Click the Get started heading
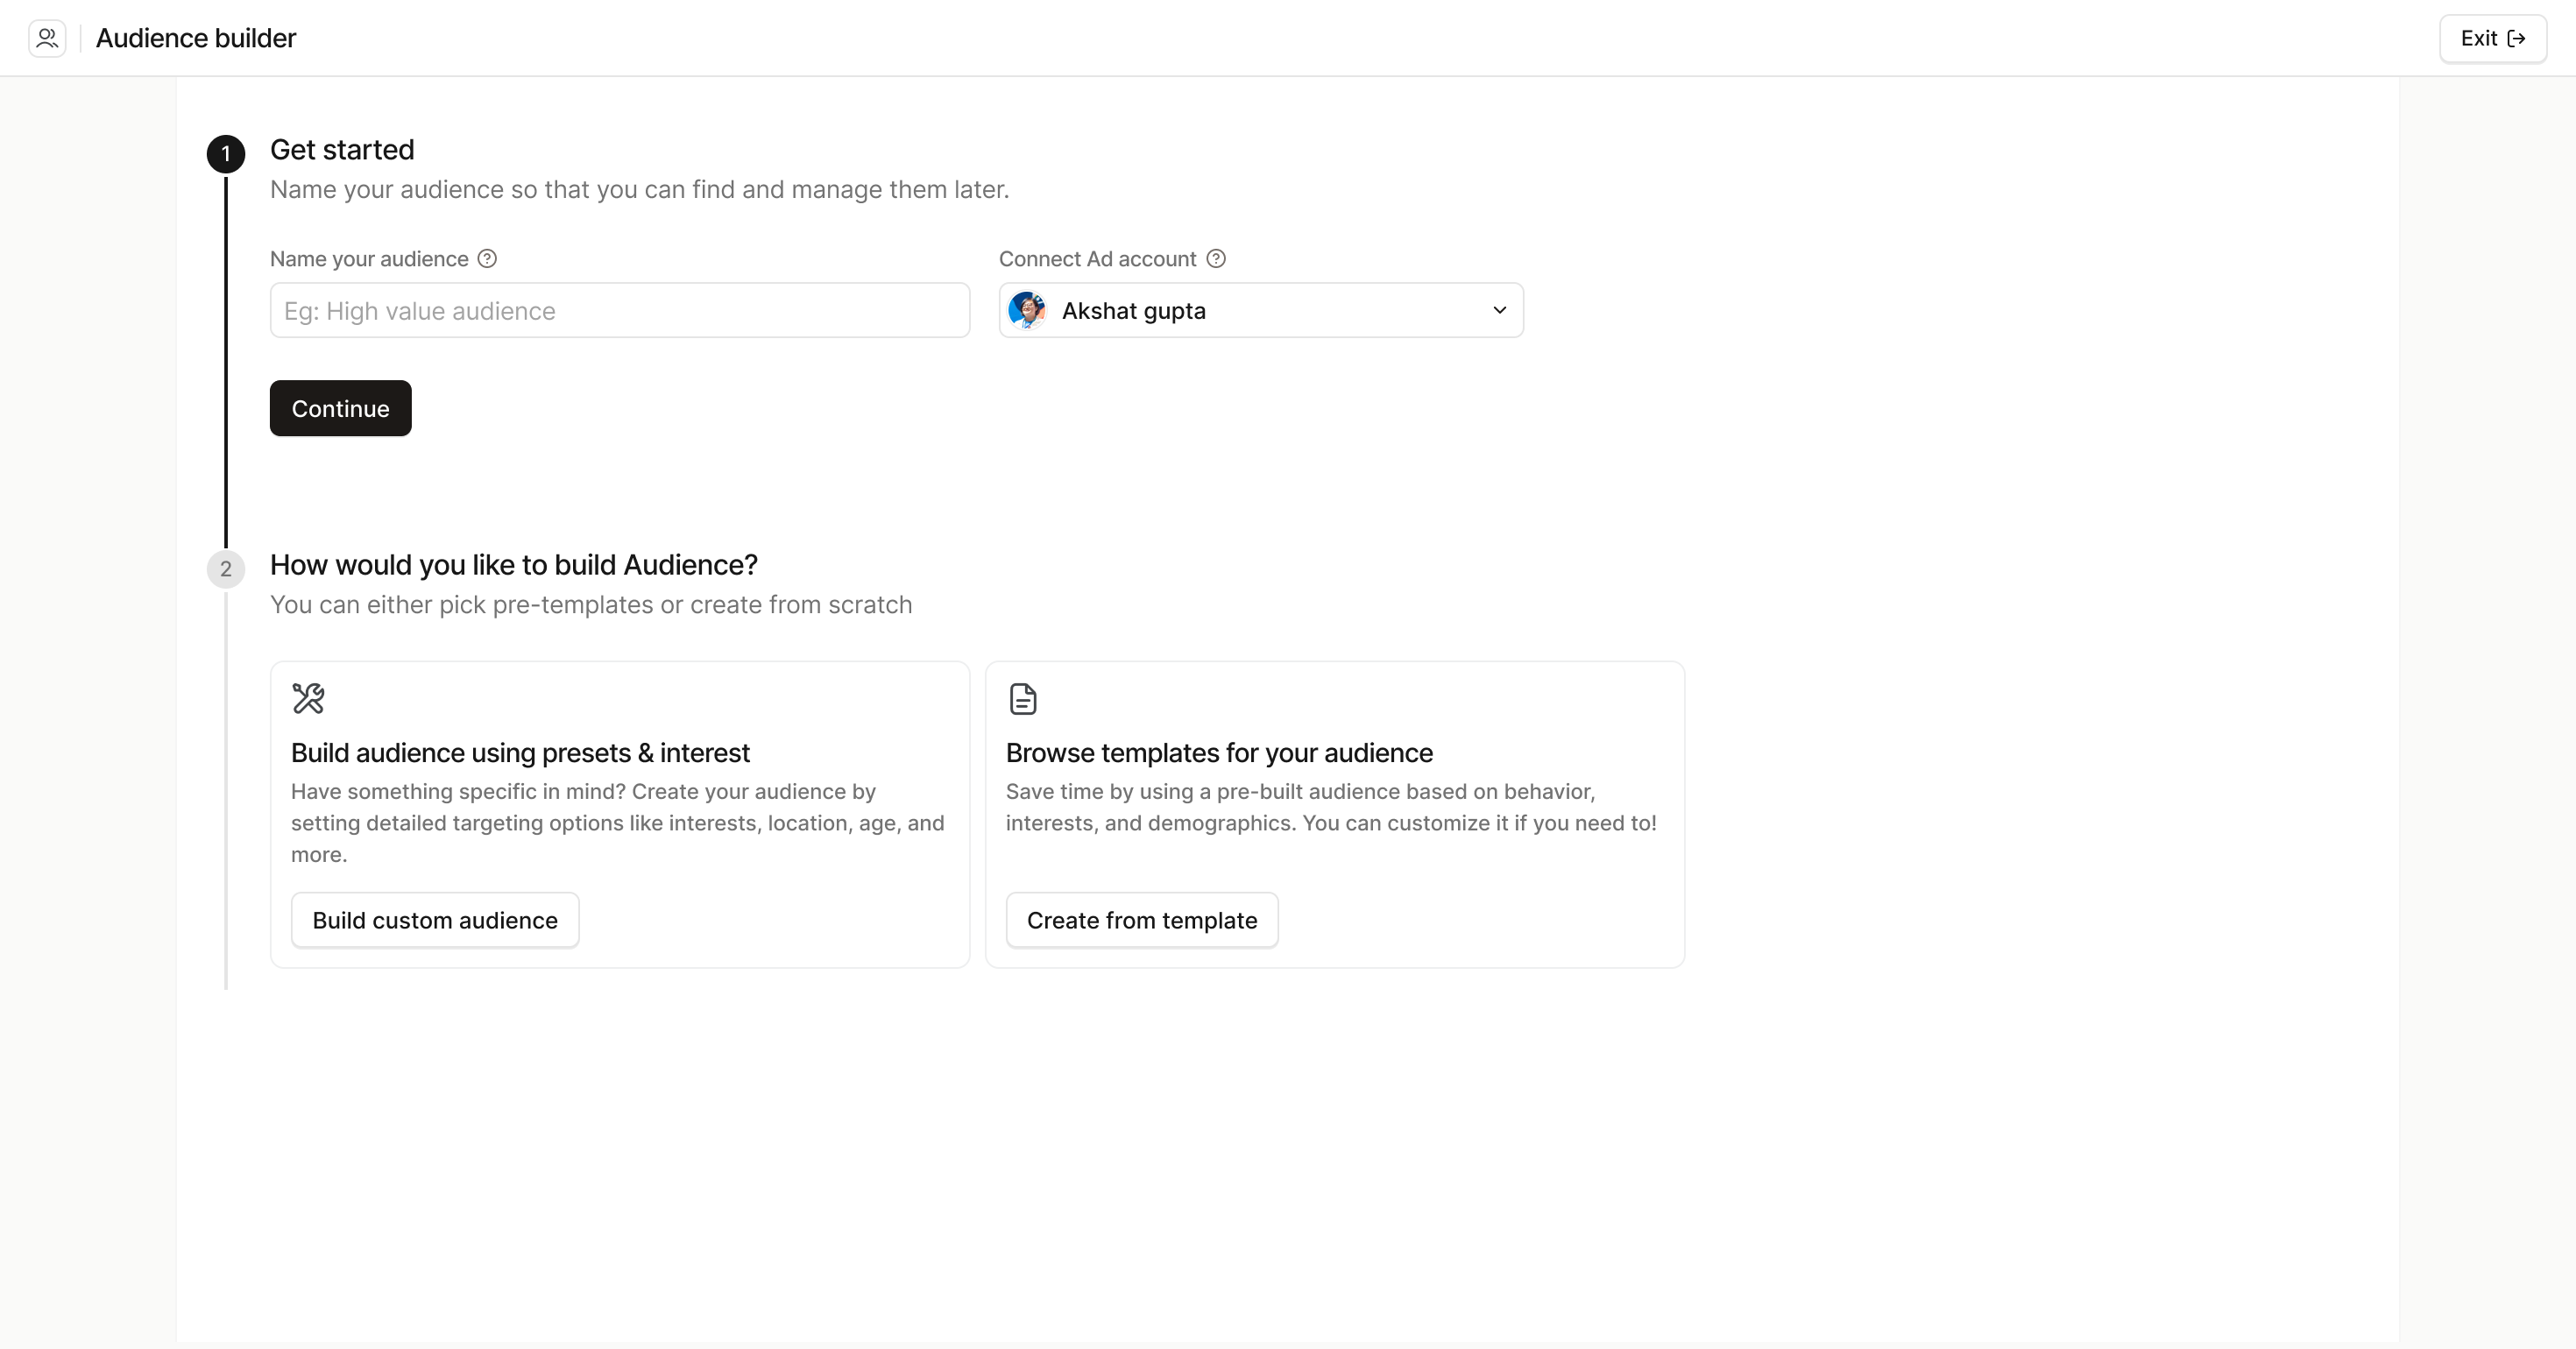2576x1349 pixels. [342, 149]
